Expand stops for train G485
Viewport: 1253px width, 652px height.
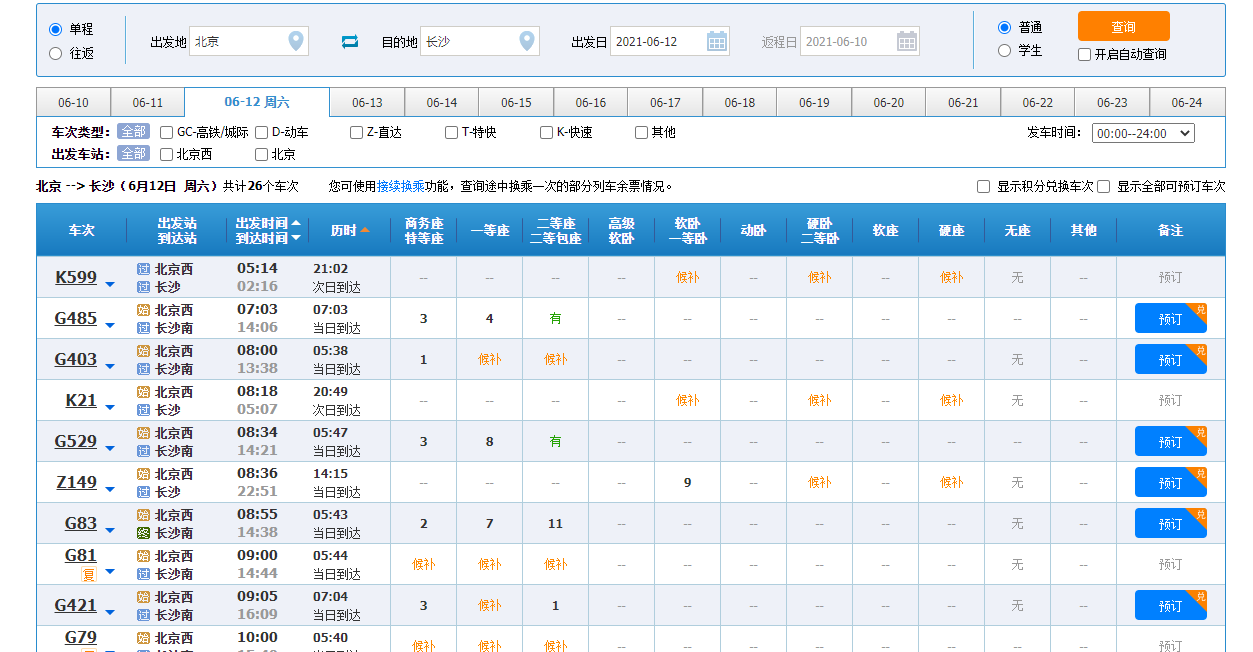(x=110, y=327)
